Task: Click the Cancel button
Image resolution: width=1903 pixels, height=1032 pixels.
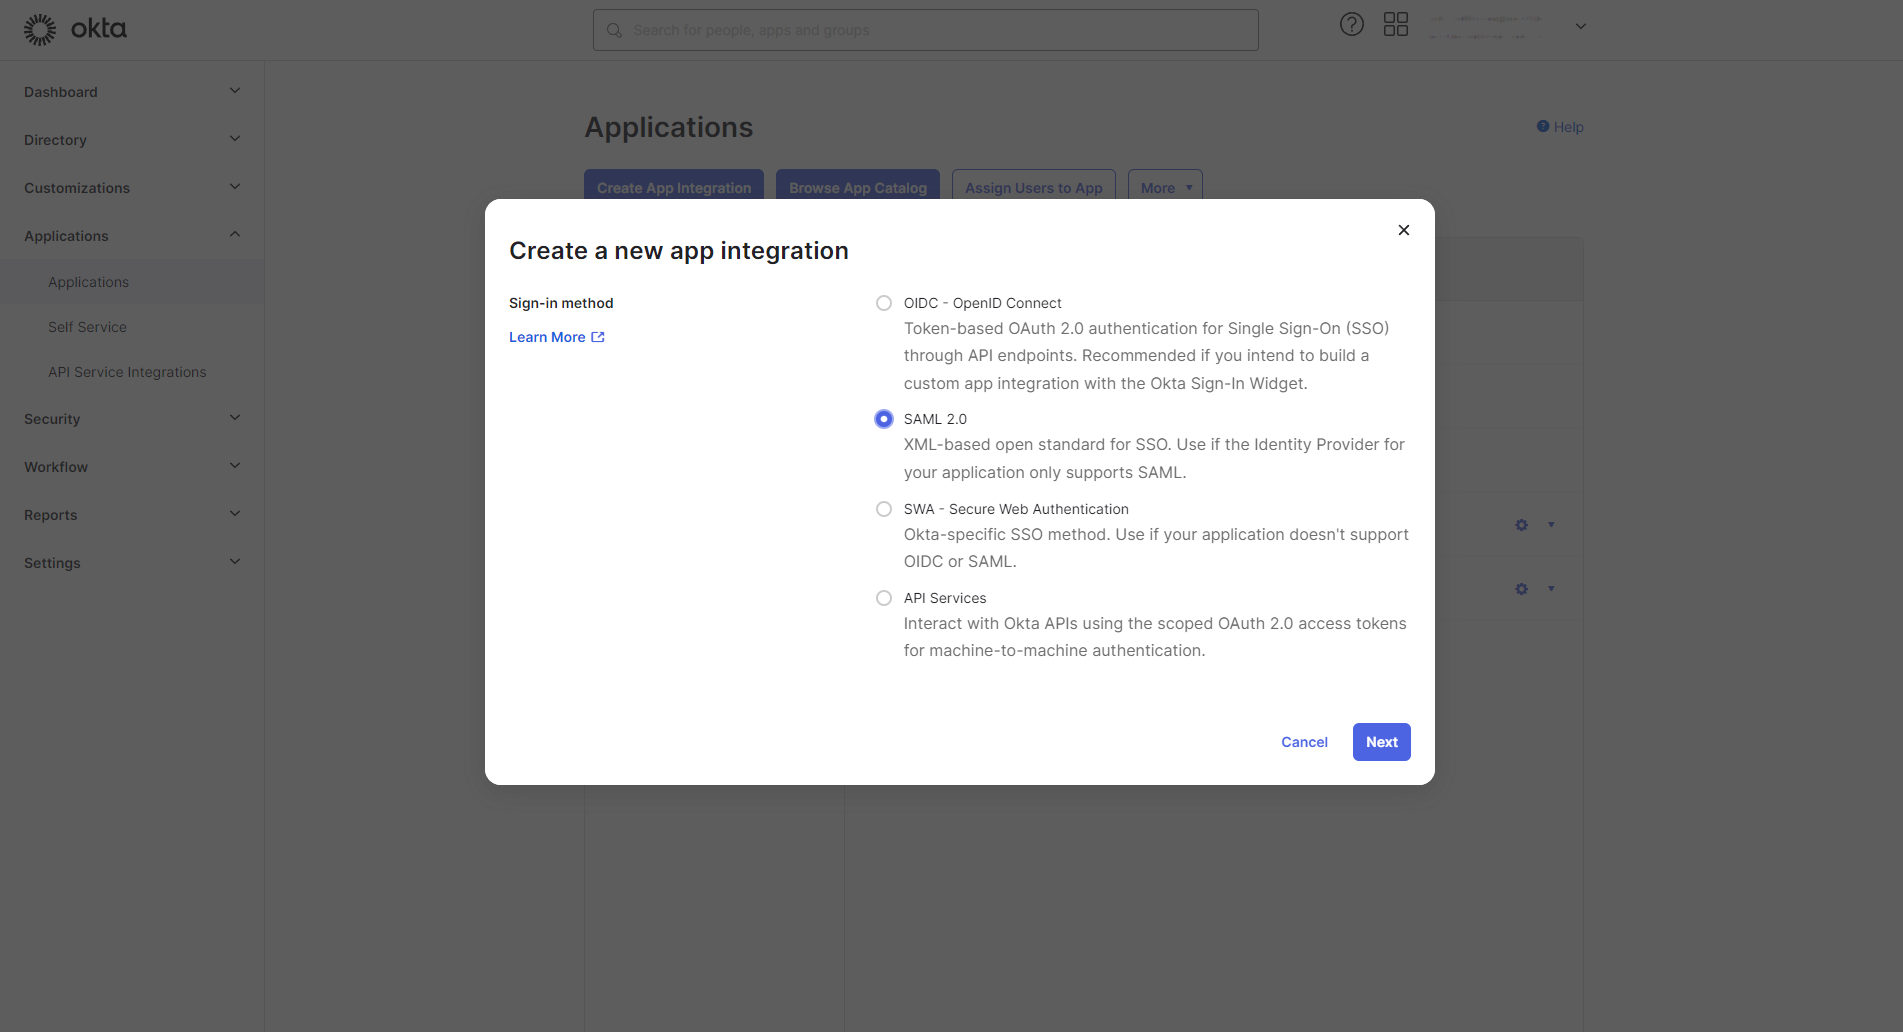Action: (x=1304, y=742)
